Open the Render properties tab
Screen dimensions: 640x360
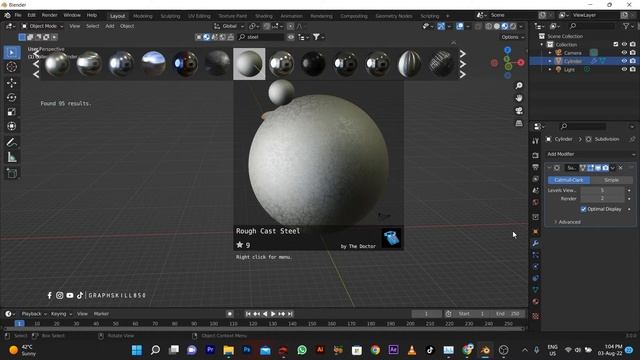(536, 156)
